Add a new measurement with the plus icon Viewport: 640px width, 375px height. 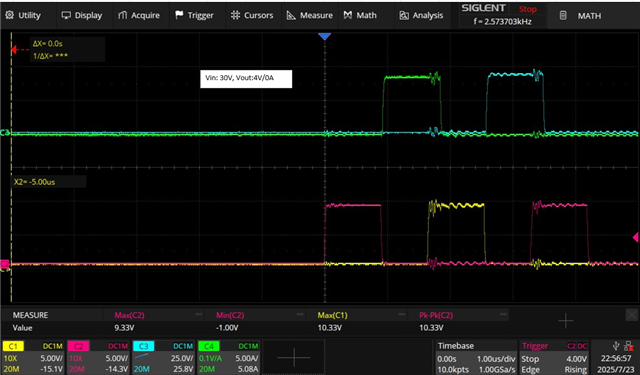pos(566,321)
